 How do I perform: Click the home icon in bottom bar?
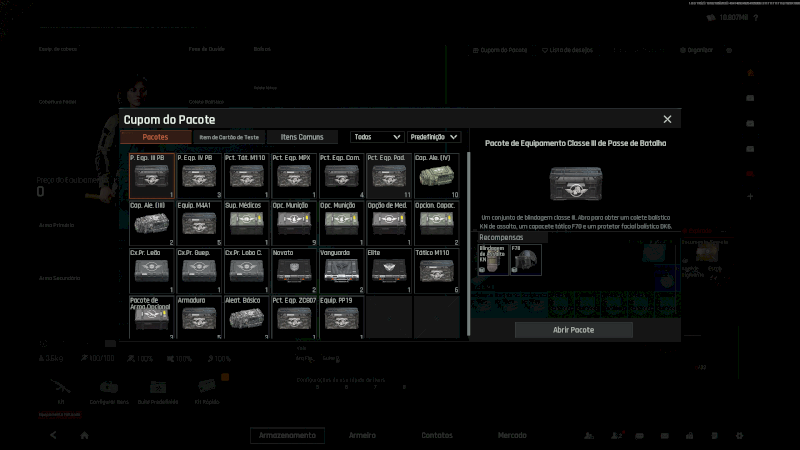click(85, 435)
